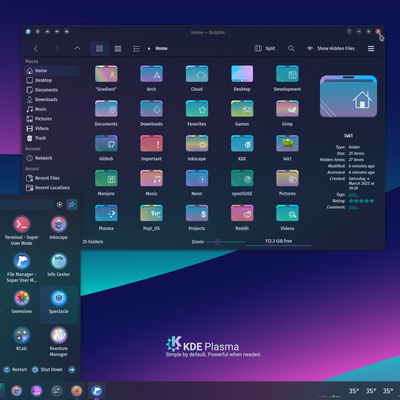Set rating using the fifth star

pos(372,201)
